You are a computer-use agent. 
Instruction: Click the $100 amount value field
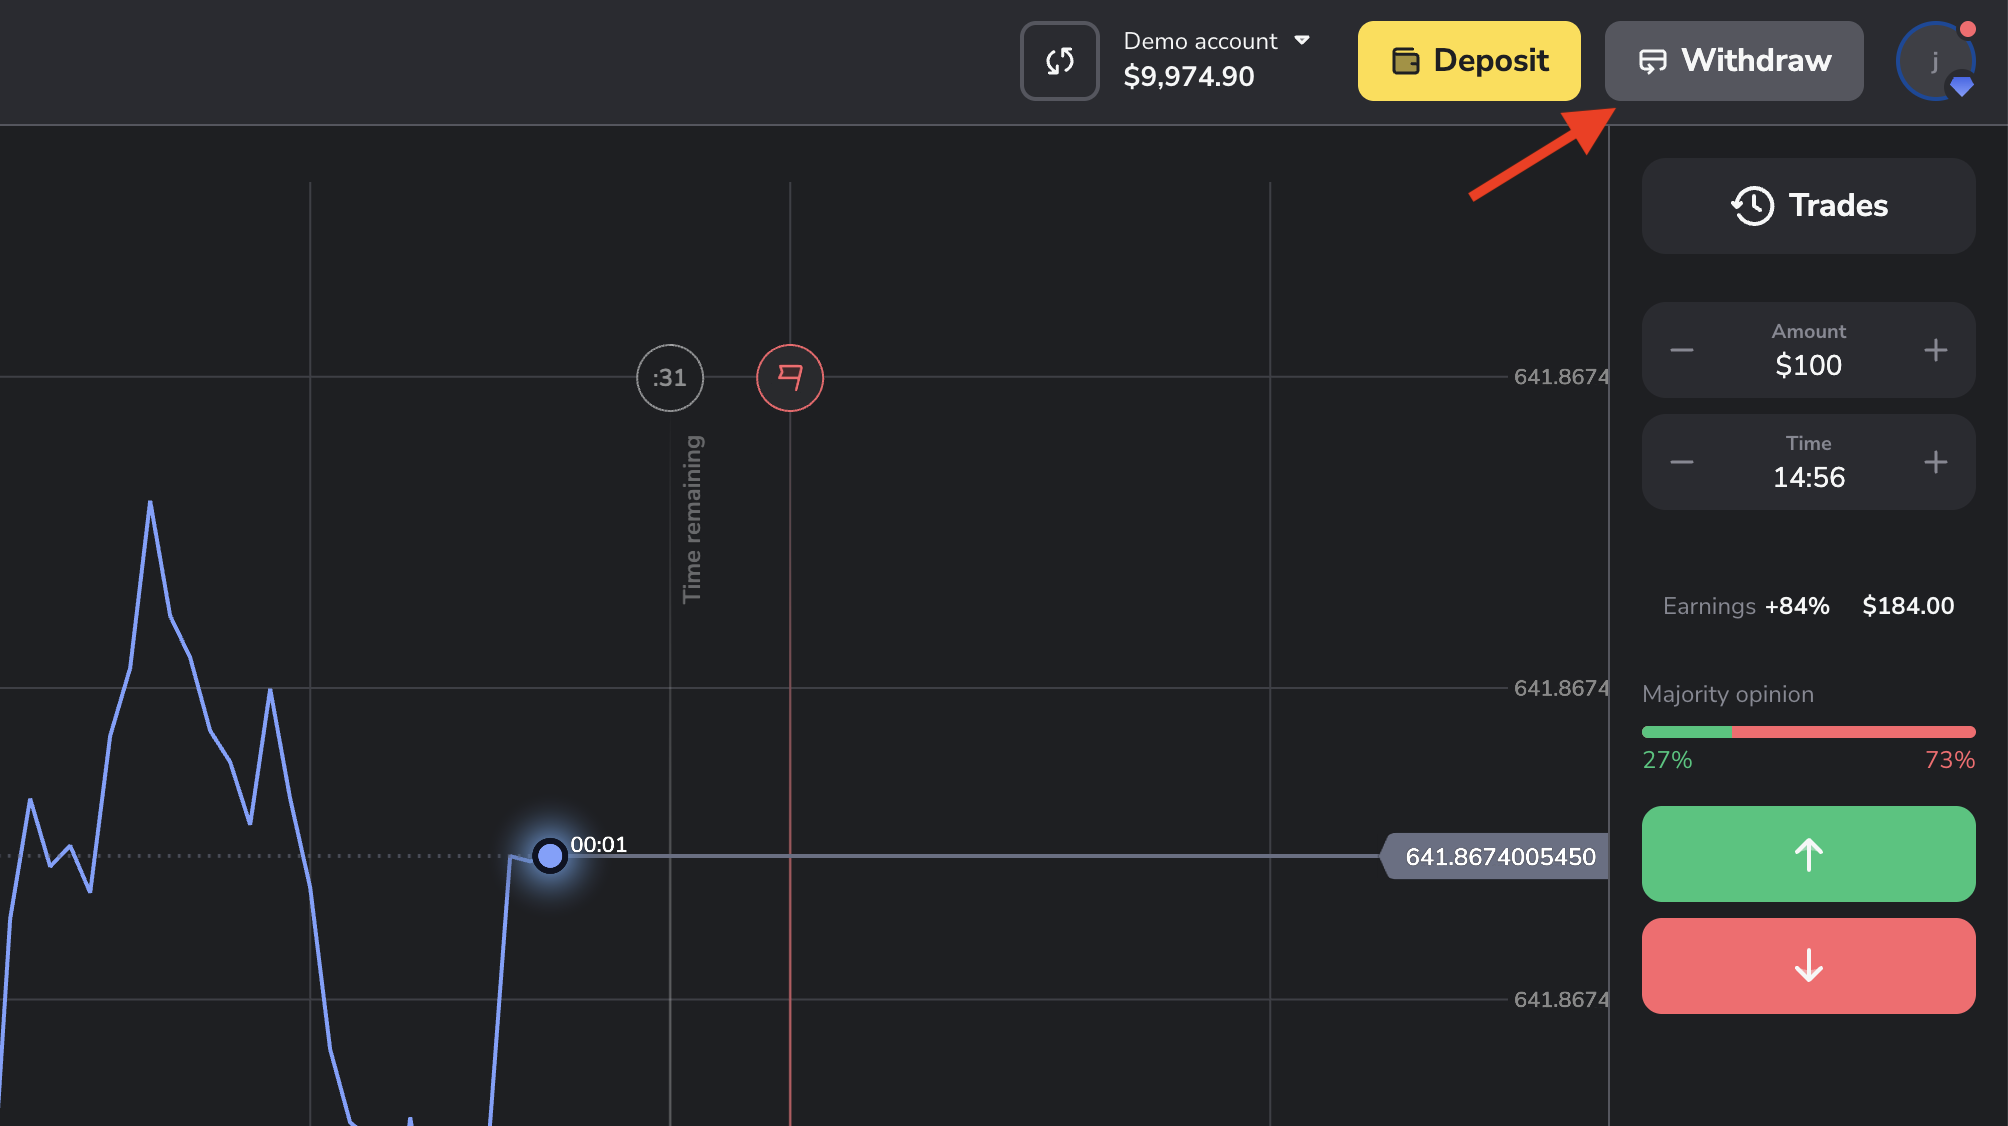[x=1808, y=365]
